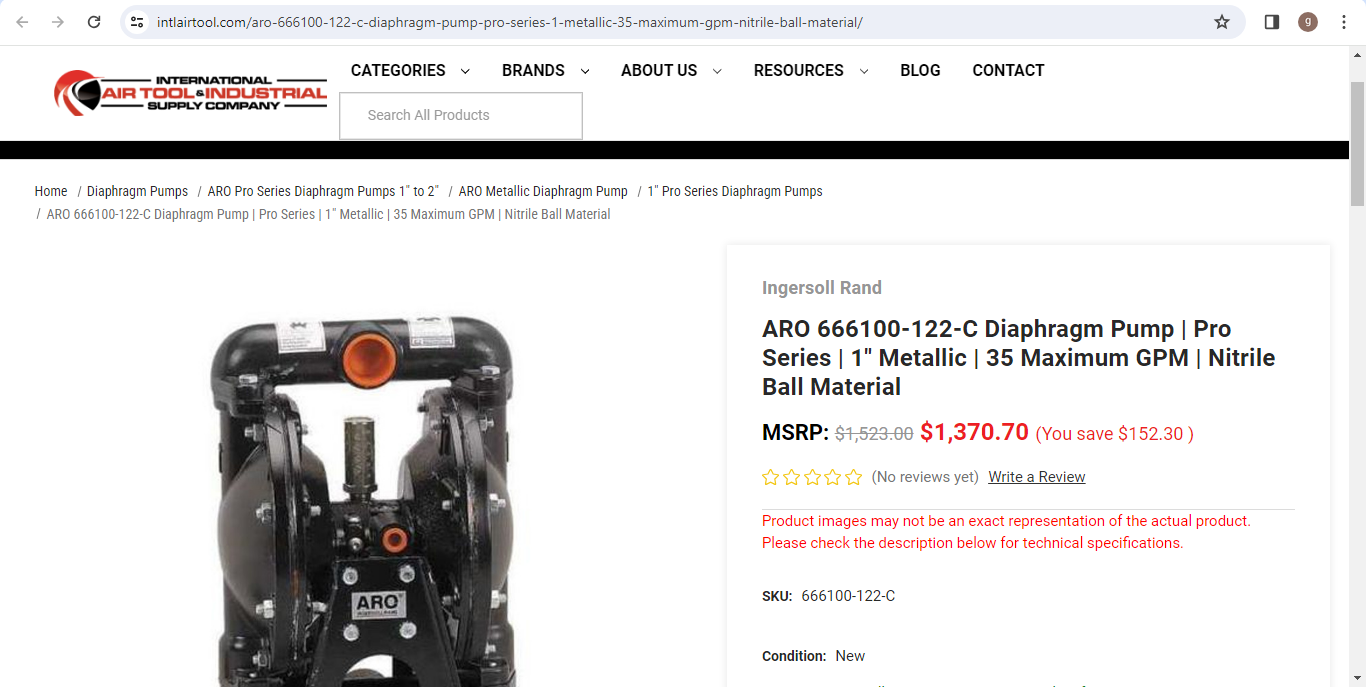Screen dimensions: 1366x687
Task: Open the BRANDS menu
Action: (533, 70)
